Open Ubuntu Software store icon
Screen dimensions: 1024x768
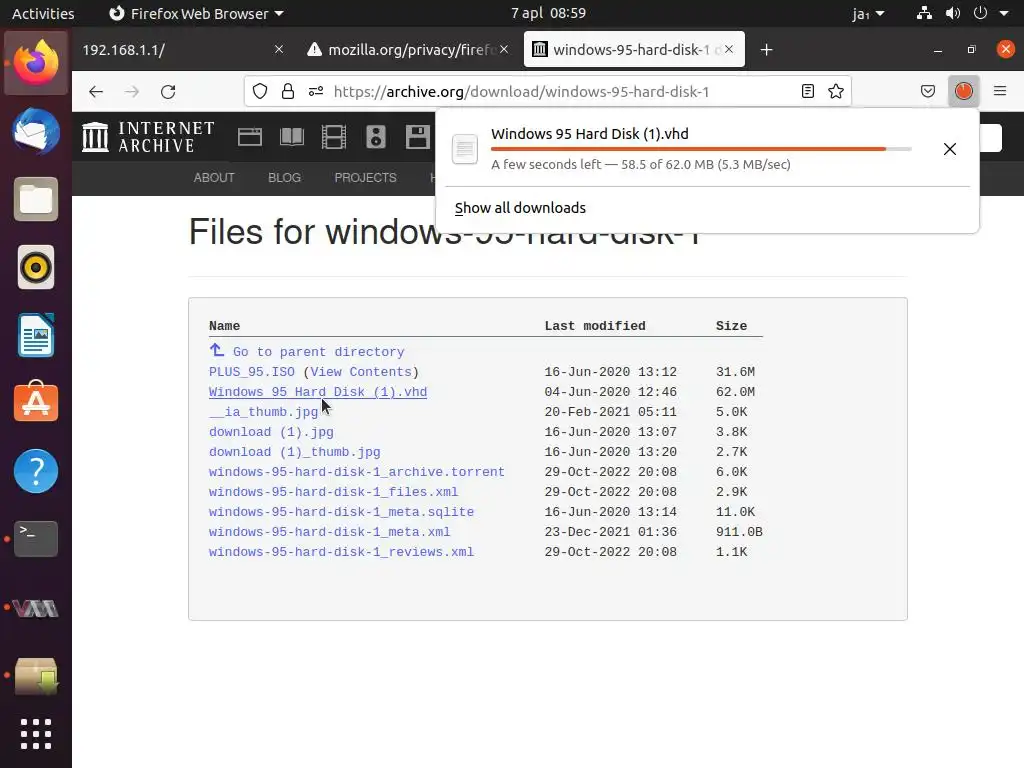(36, 402)
